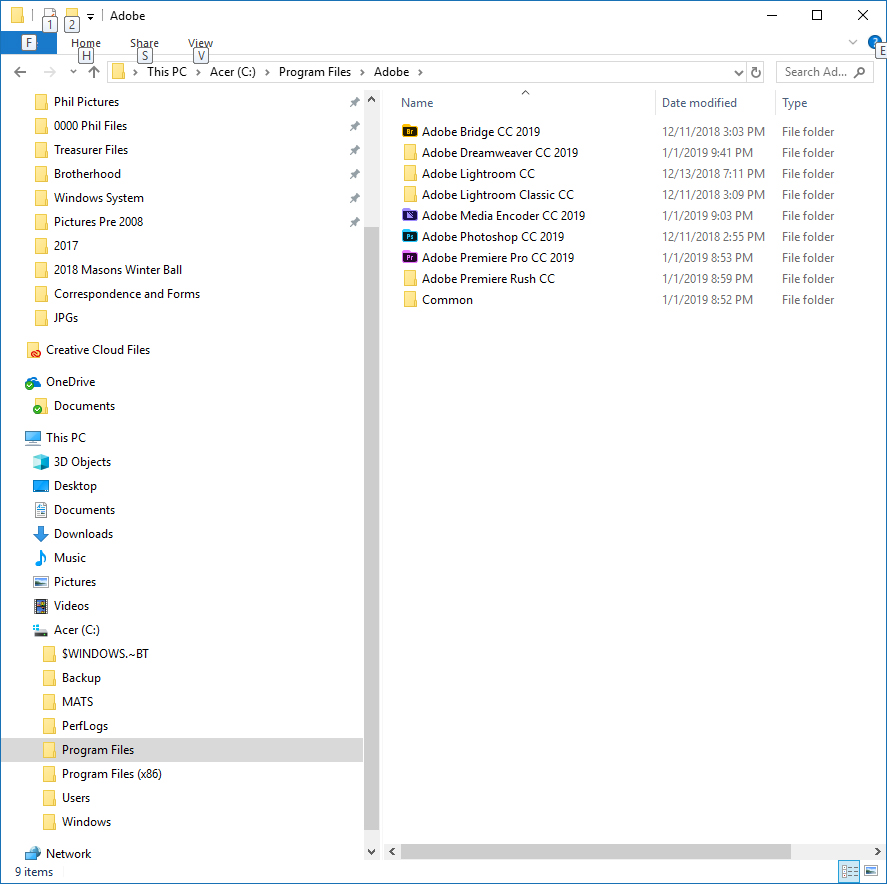Click the Adobe Premiere Pro CC 2019 folder icon

[x=410, y=257]
